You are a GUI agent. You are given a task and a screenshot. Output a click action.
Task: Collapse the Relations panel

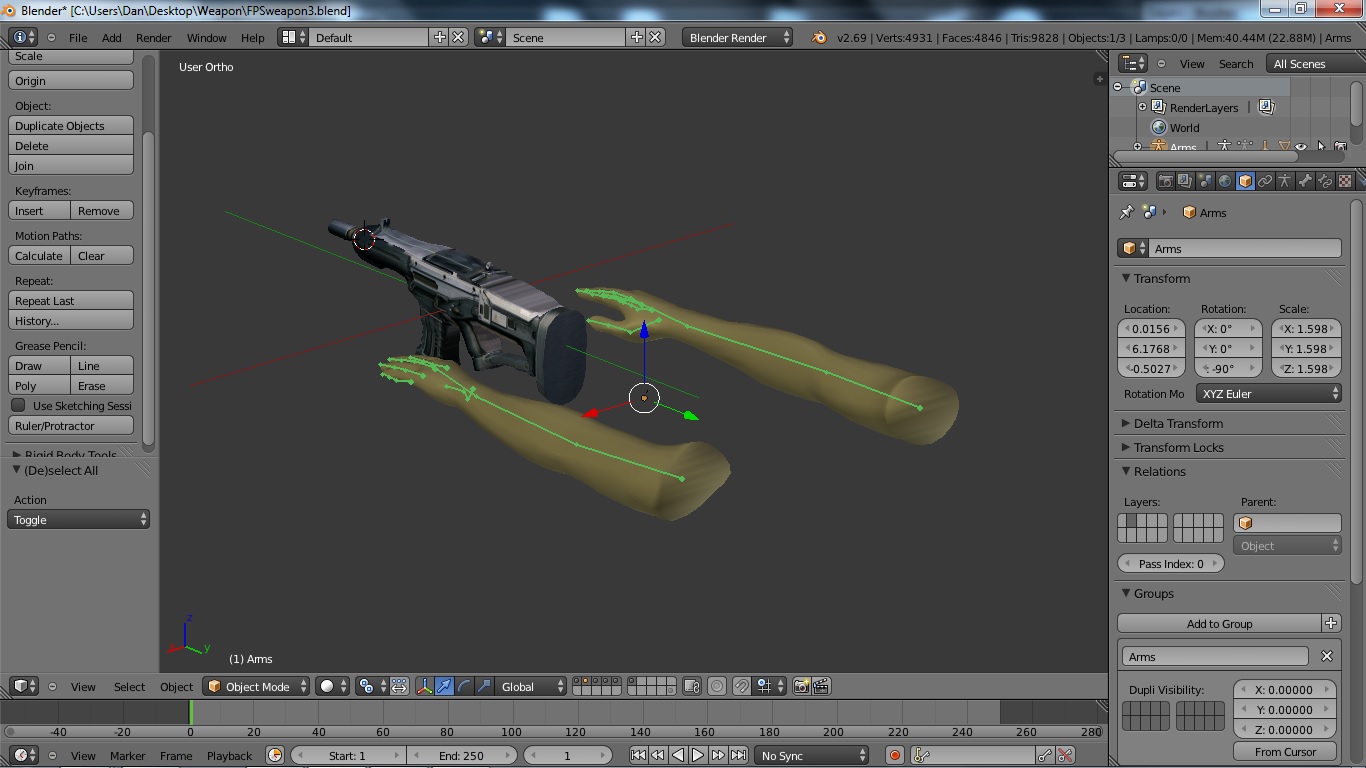(1160, 471)
